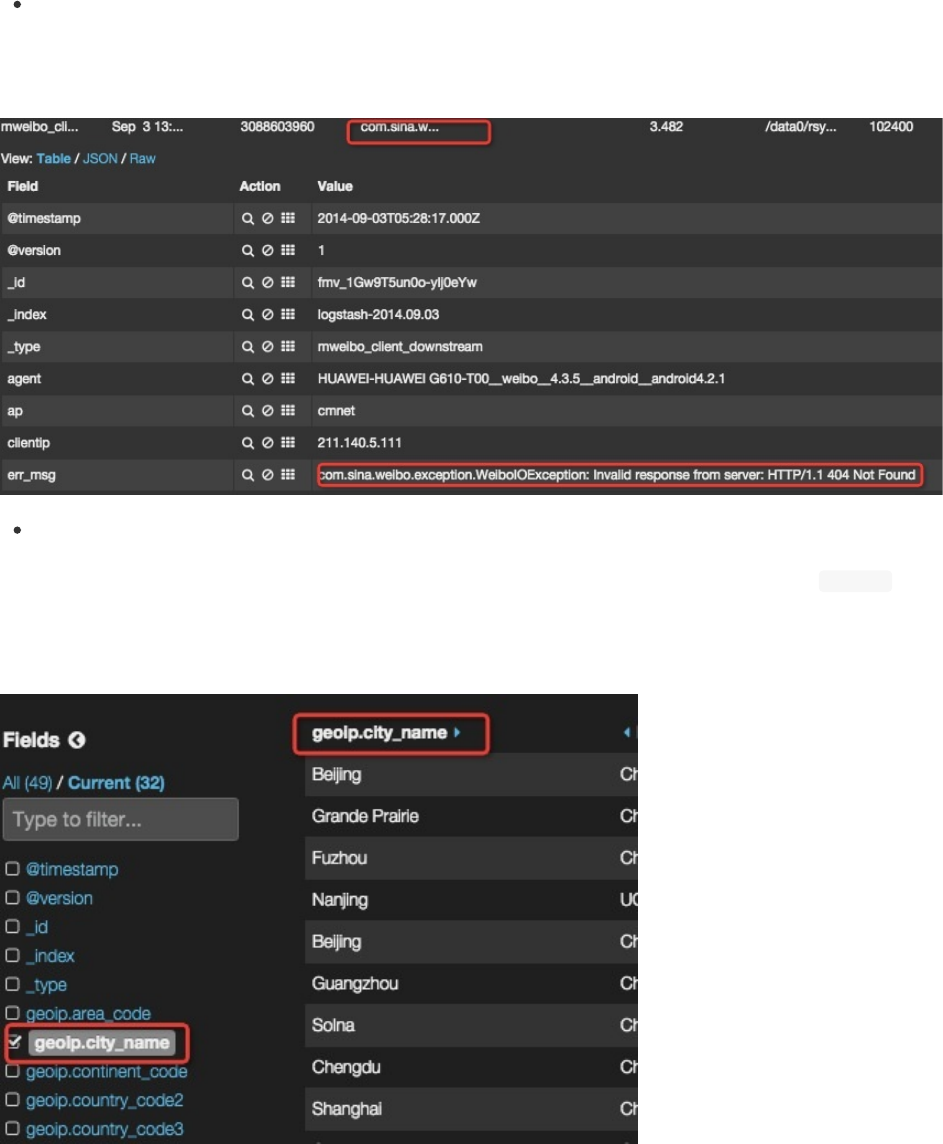
Task: Check the geoip.continent_code field checkbox
Action: tap(12, 1071)
